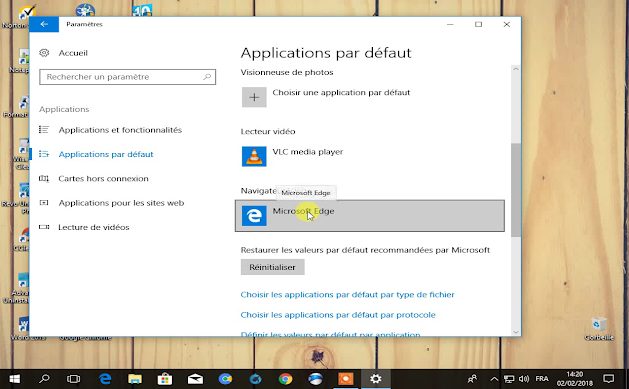Click the Applications pour les sites web icon
Image resolution: width=629 pixels, height=389 pixels.
click(x=44, y=203)
